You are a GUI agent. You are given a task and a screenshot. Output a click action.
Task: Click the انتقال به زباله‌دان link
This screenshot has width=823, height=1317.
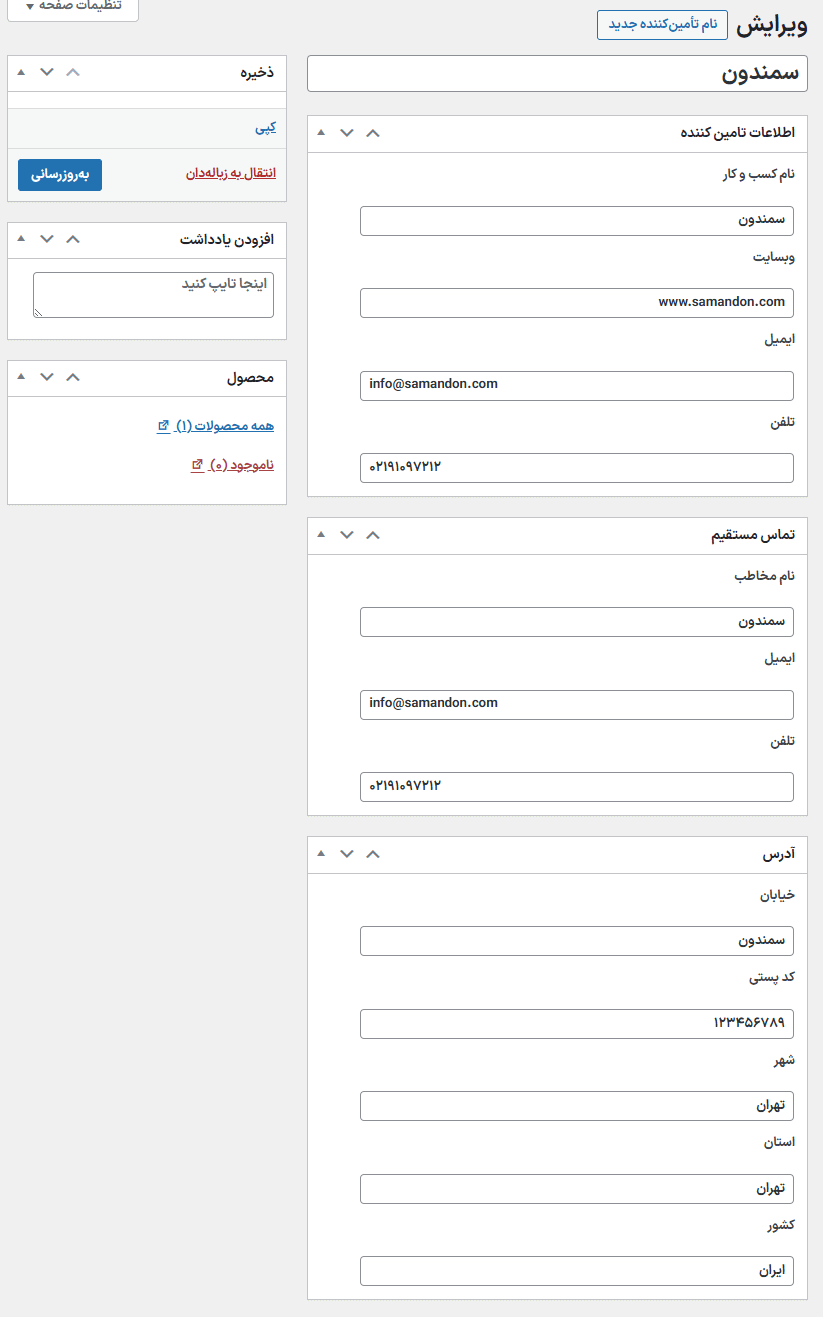[231, 173]
